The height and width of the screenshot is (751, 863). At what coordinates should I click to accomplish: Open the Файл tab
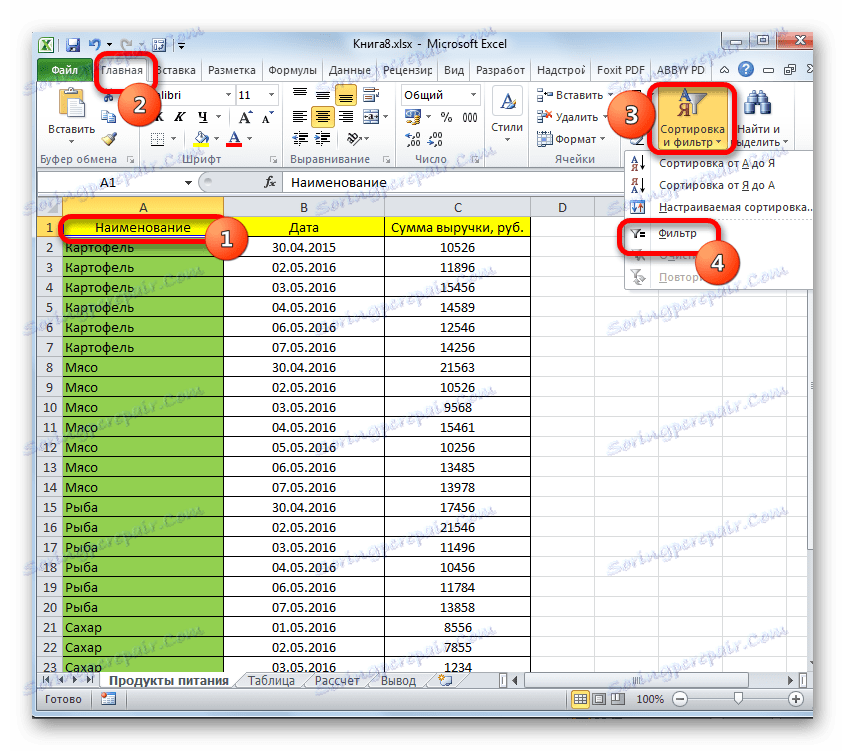click(x=65, y=70)
